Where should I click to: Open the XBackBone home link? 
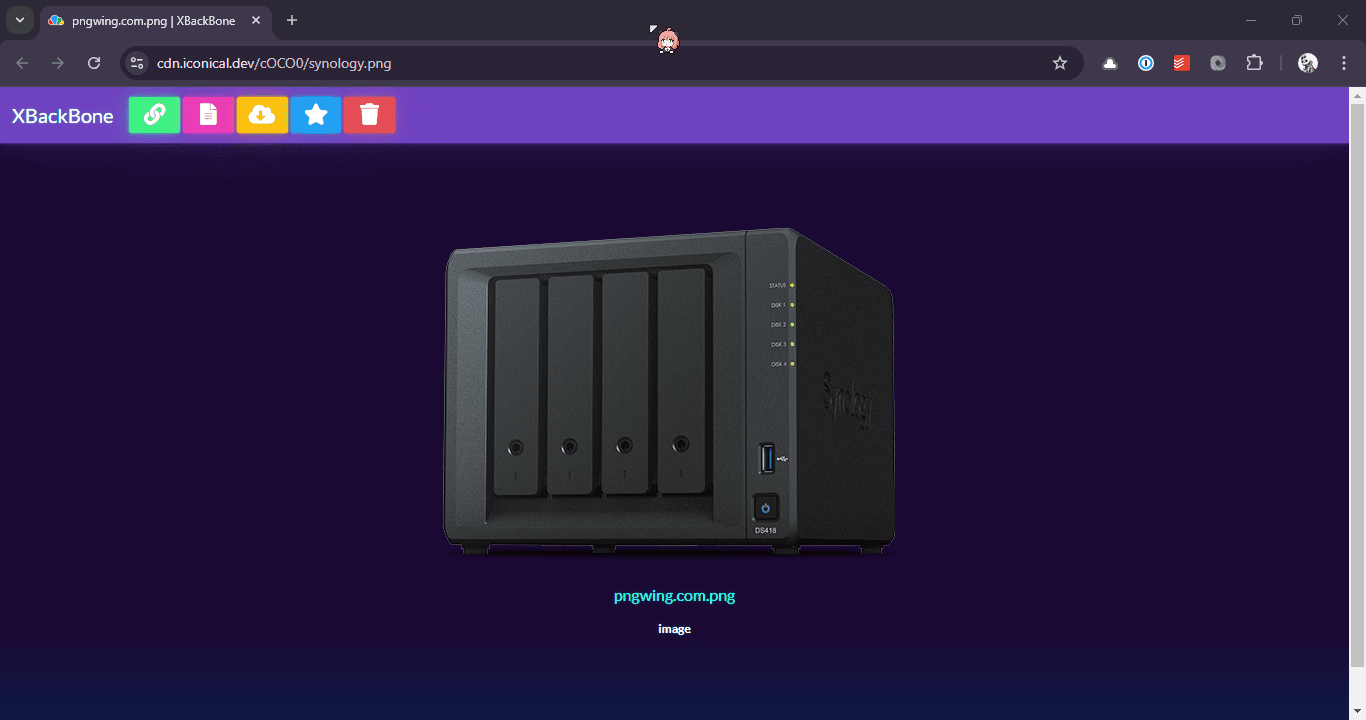[x=63, y=116]
